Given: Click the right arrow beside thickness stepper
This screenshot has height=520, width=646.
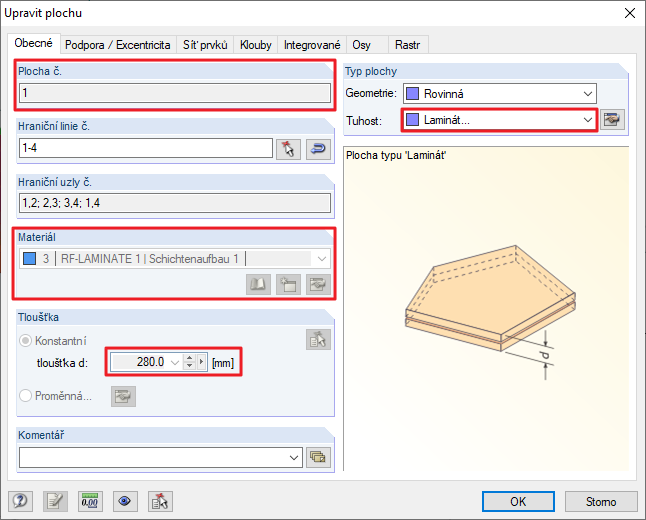Looking at the screenshot, I should click(x=201, y=362).
